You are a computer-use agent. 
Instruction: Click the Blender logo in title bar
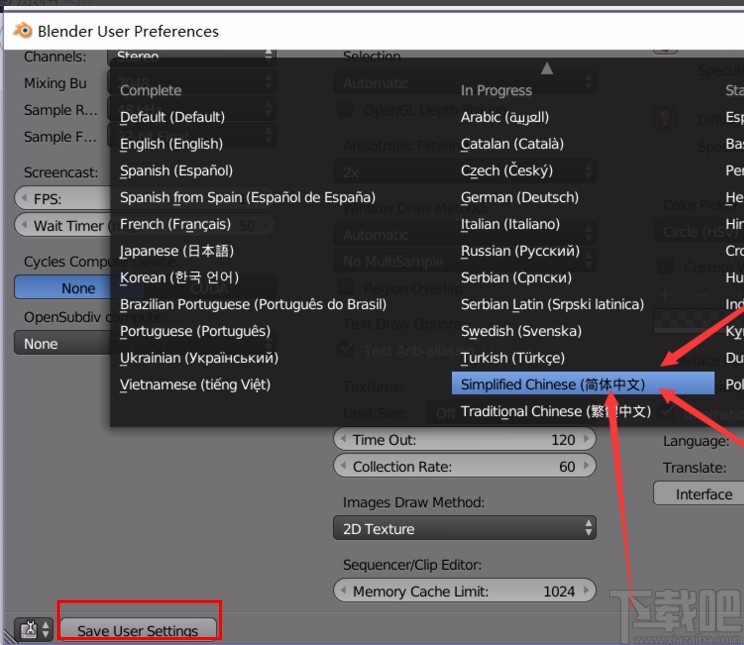(22, 31)
